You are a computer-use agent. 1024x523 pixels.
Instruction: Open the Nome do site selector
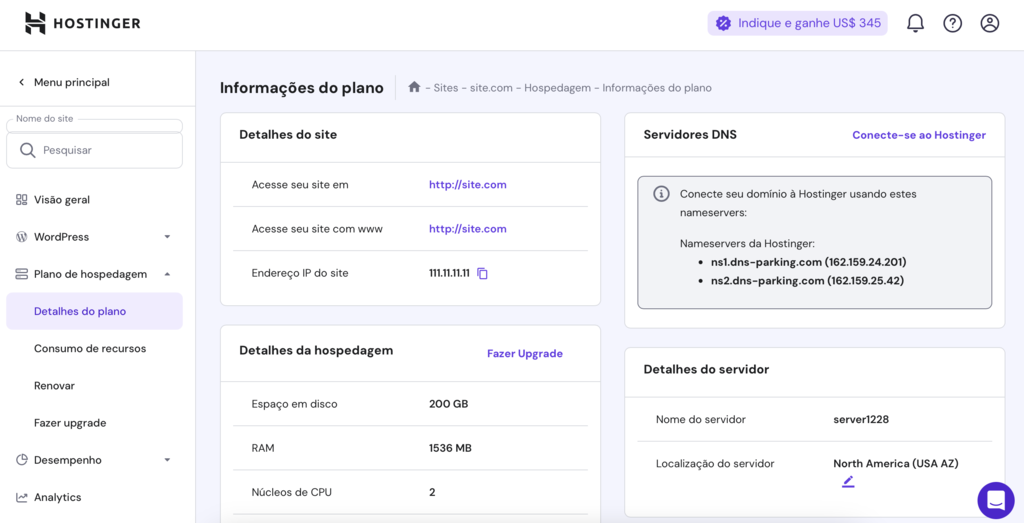95,126
